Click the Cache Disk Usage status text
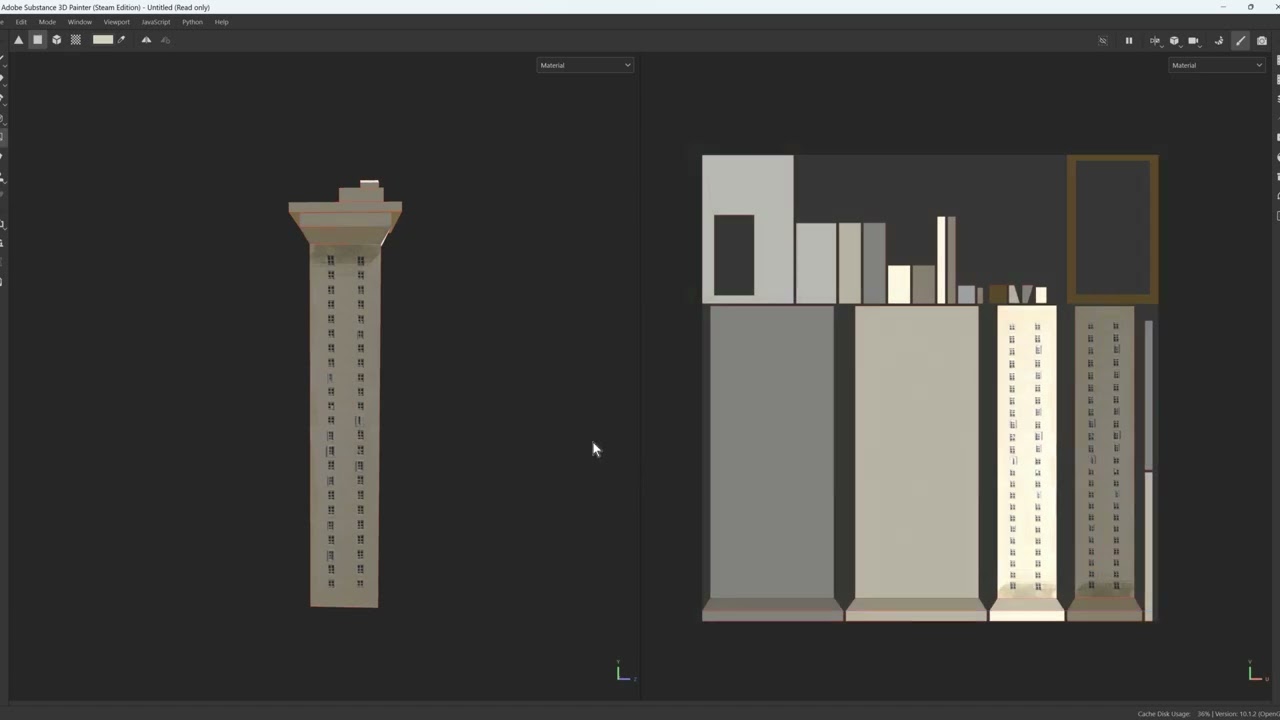Viewport: 1280px width, 720px height. (x=1165, y=714)
